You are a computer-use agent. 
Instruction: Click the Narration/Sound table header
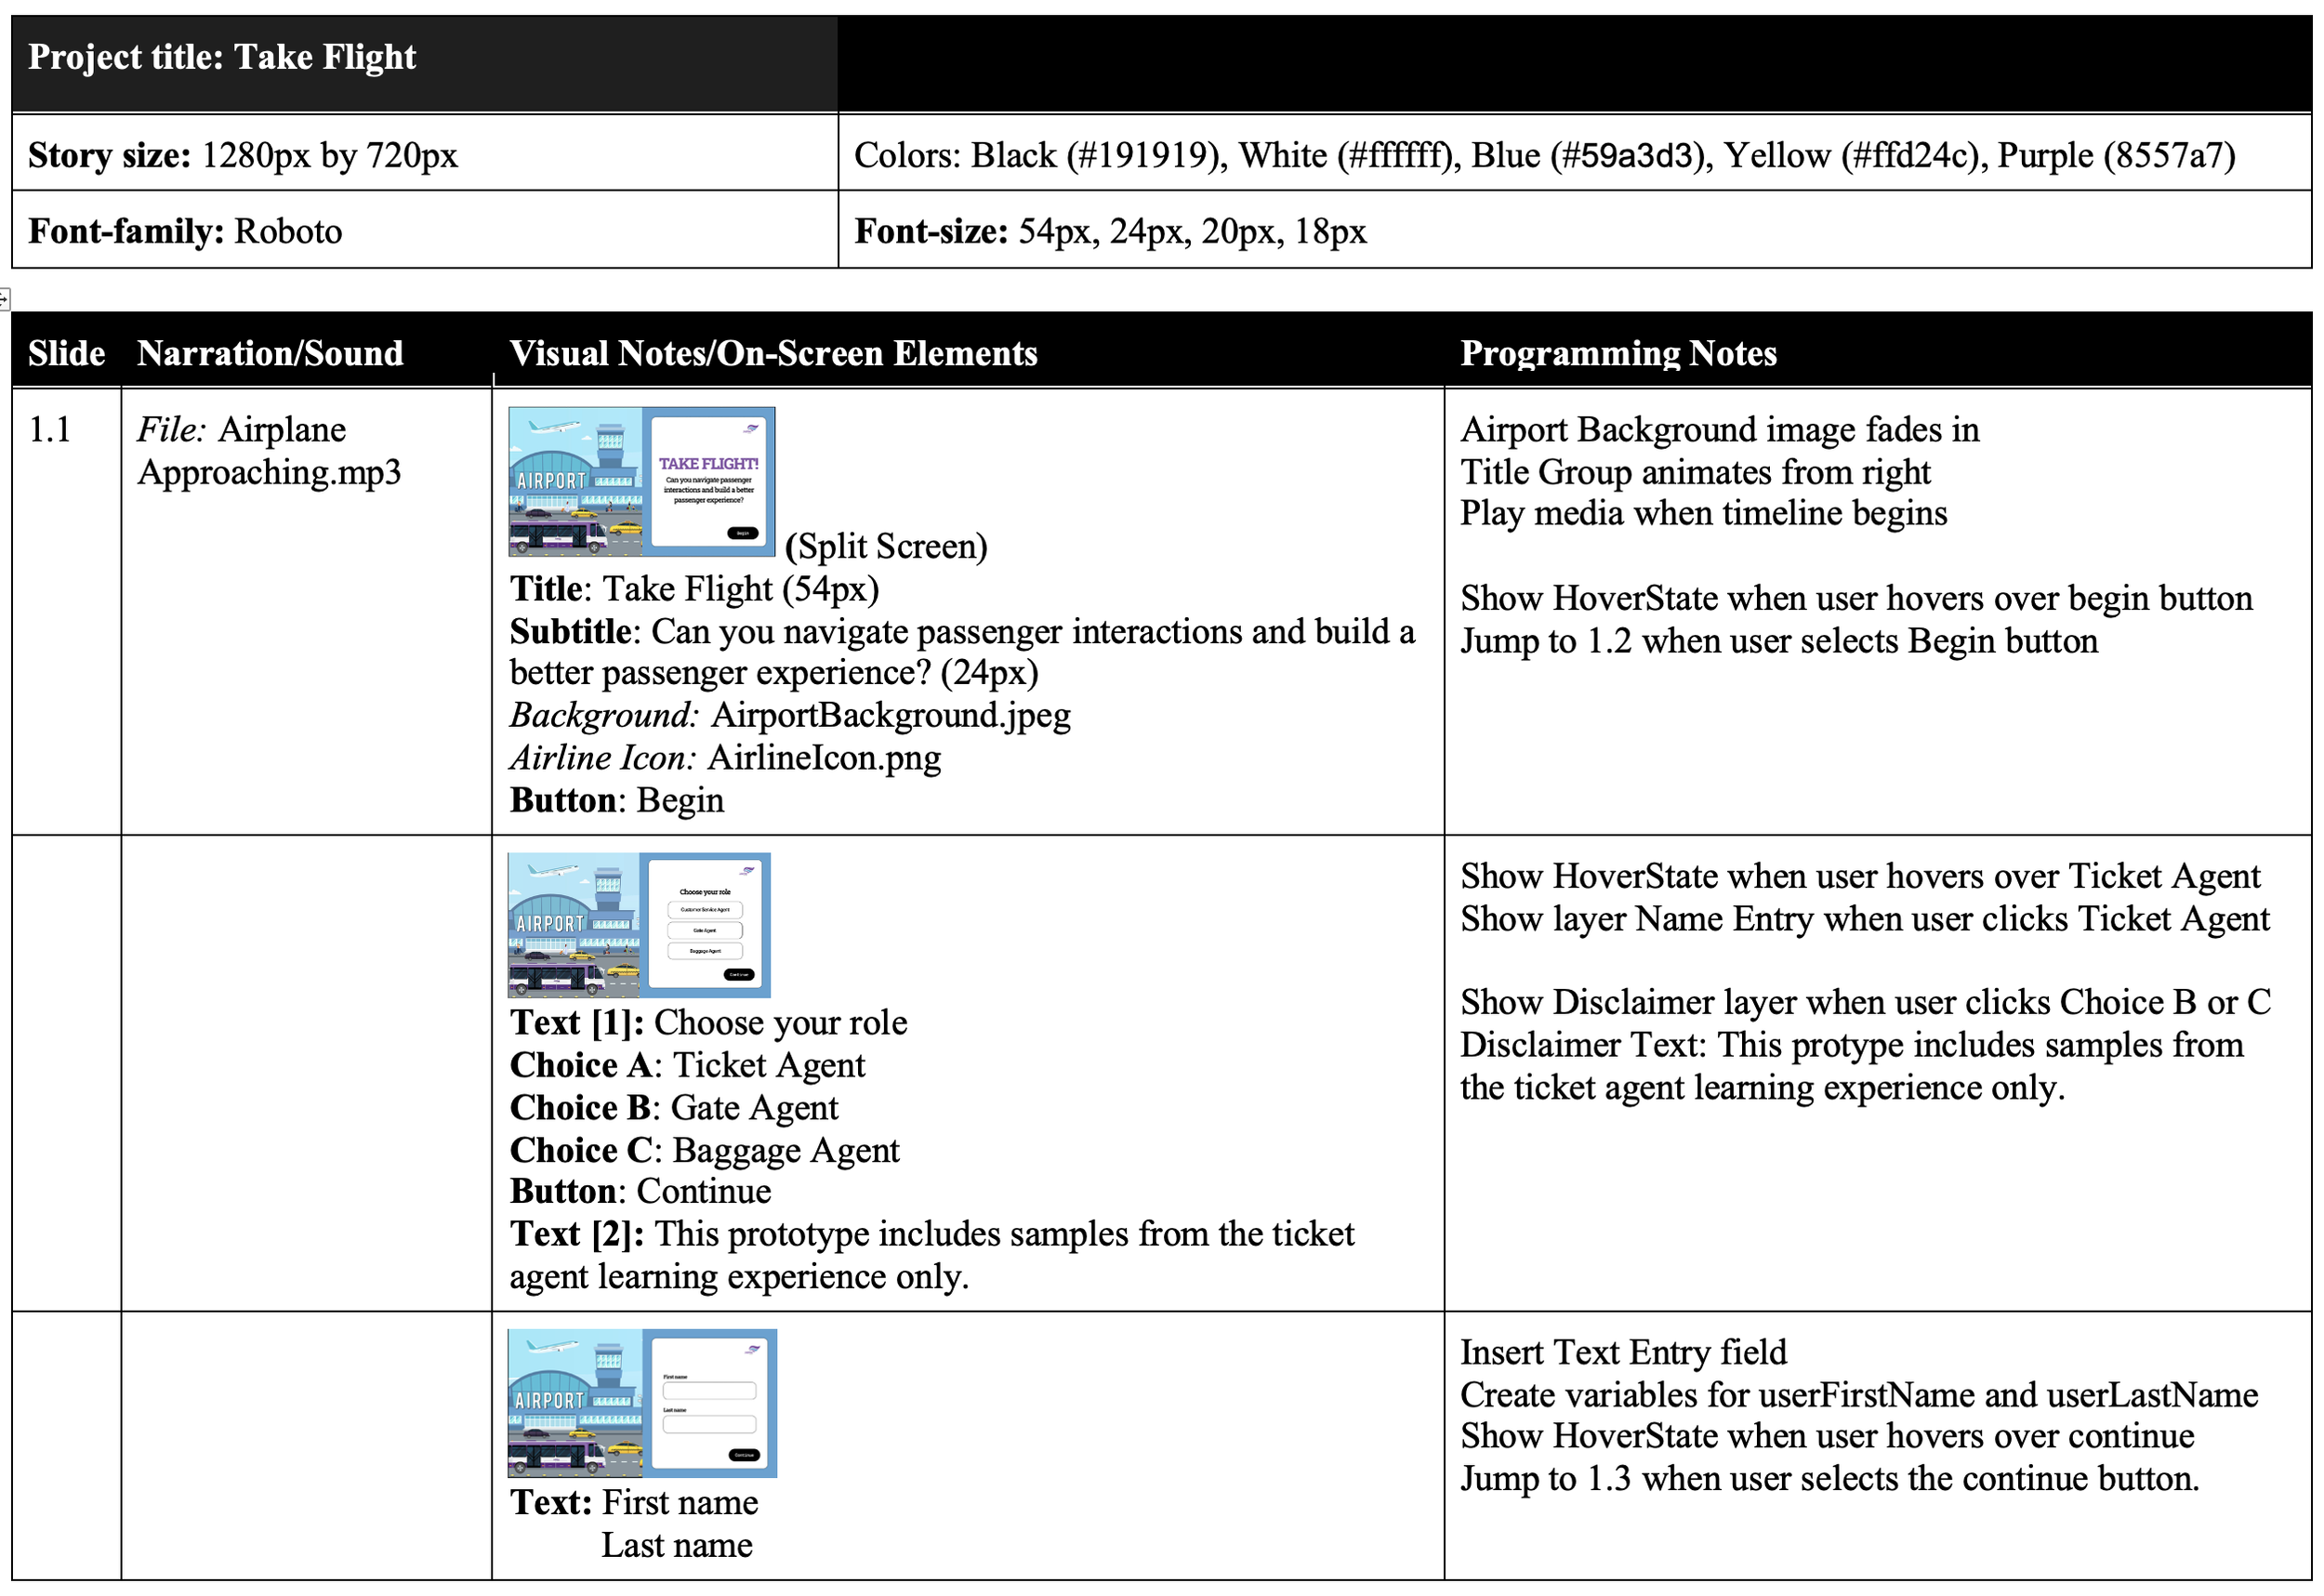tap(270, 353)
